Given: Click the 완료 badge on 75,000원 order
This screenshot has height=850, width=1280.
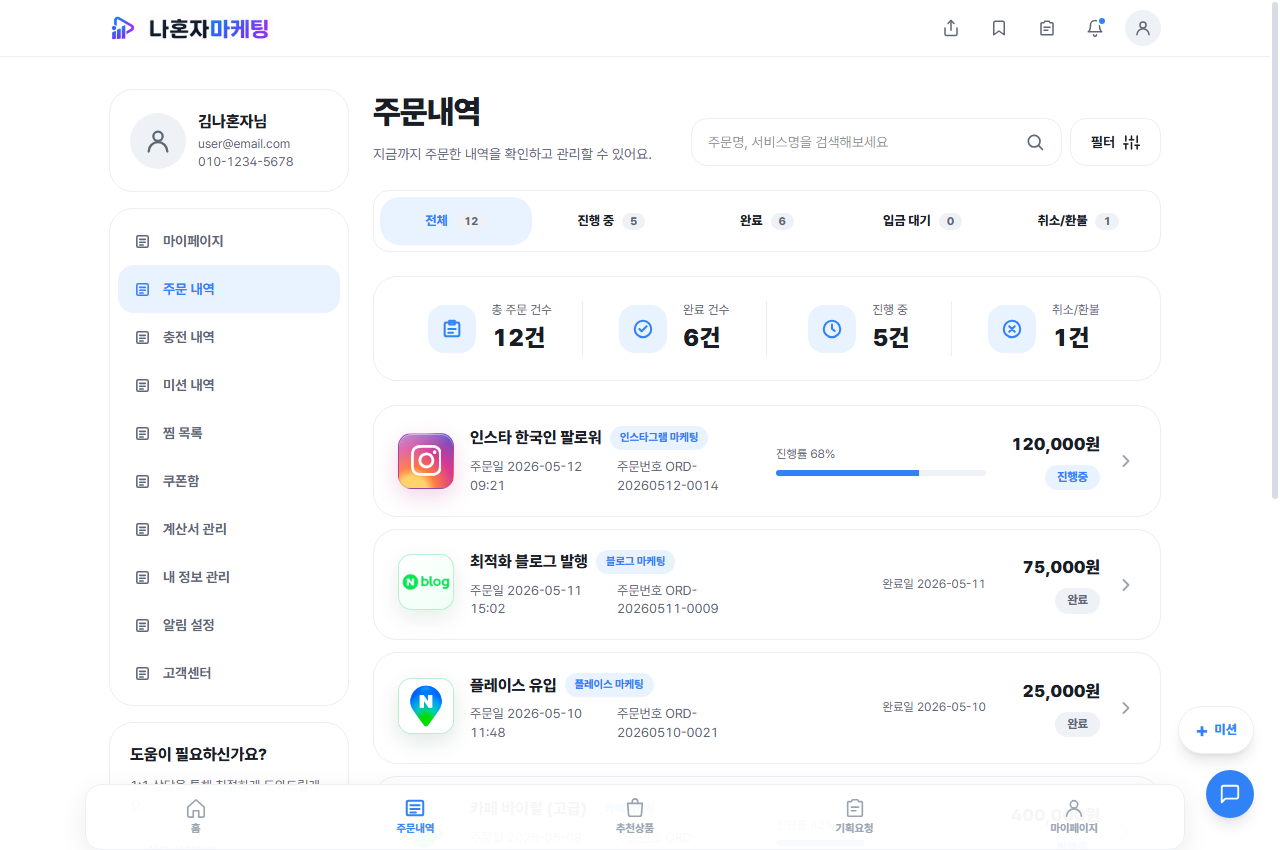Looking at the screenshot, I should point(1077,601).
